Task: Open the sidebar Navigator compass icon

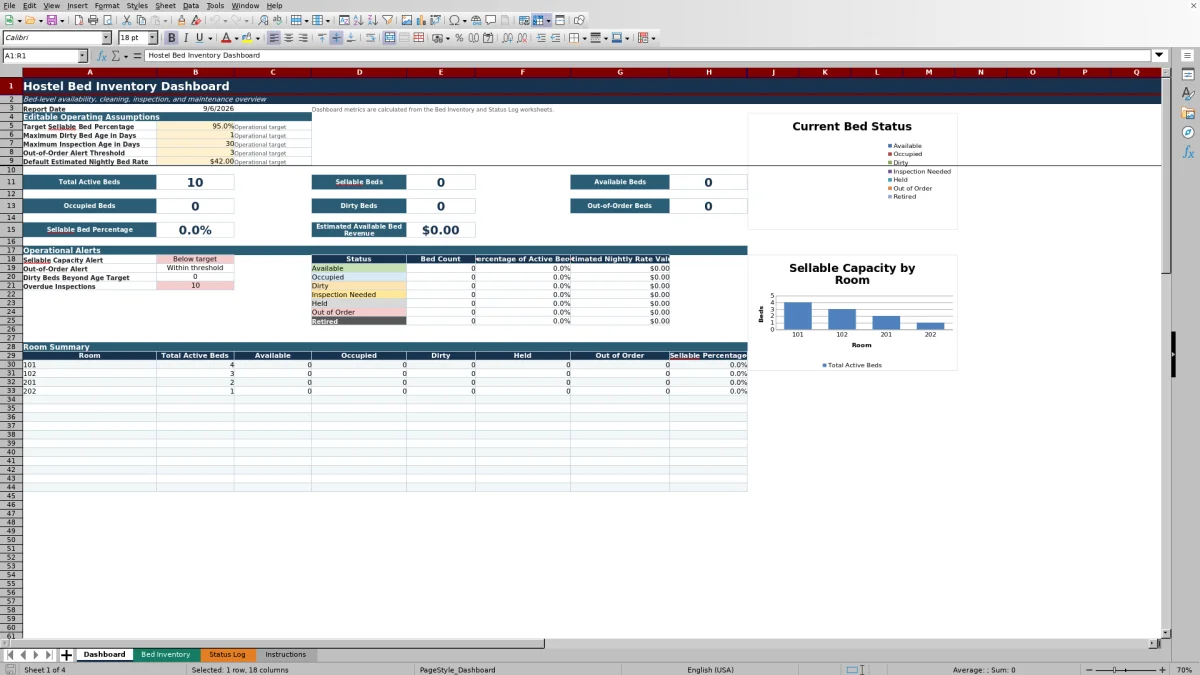Action: coord(1188,132)
